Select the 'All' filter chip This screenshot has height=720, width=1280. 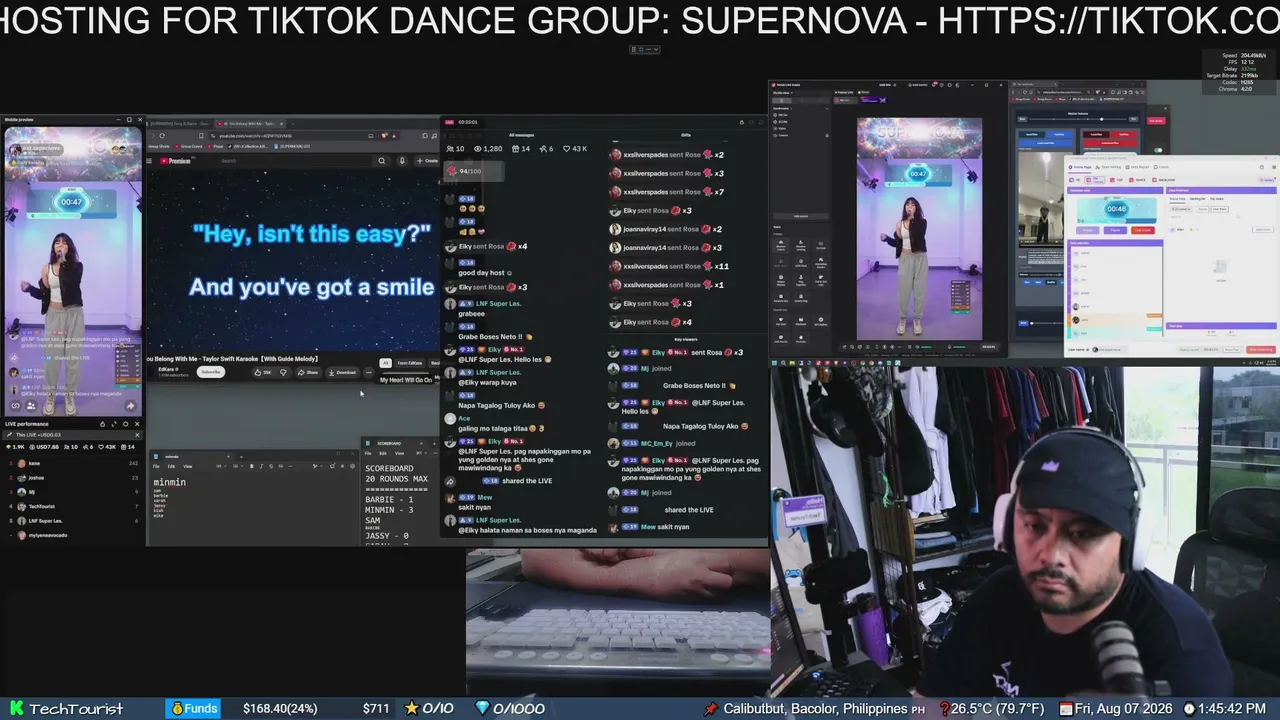tap(385, 363)
